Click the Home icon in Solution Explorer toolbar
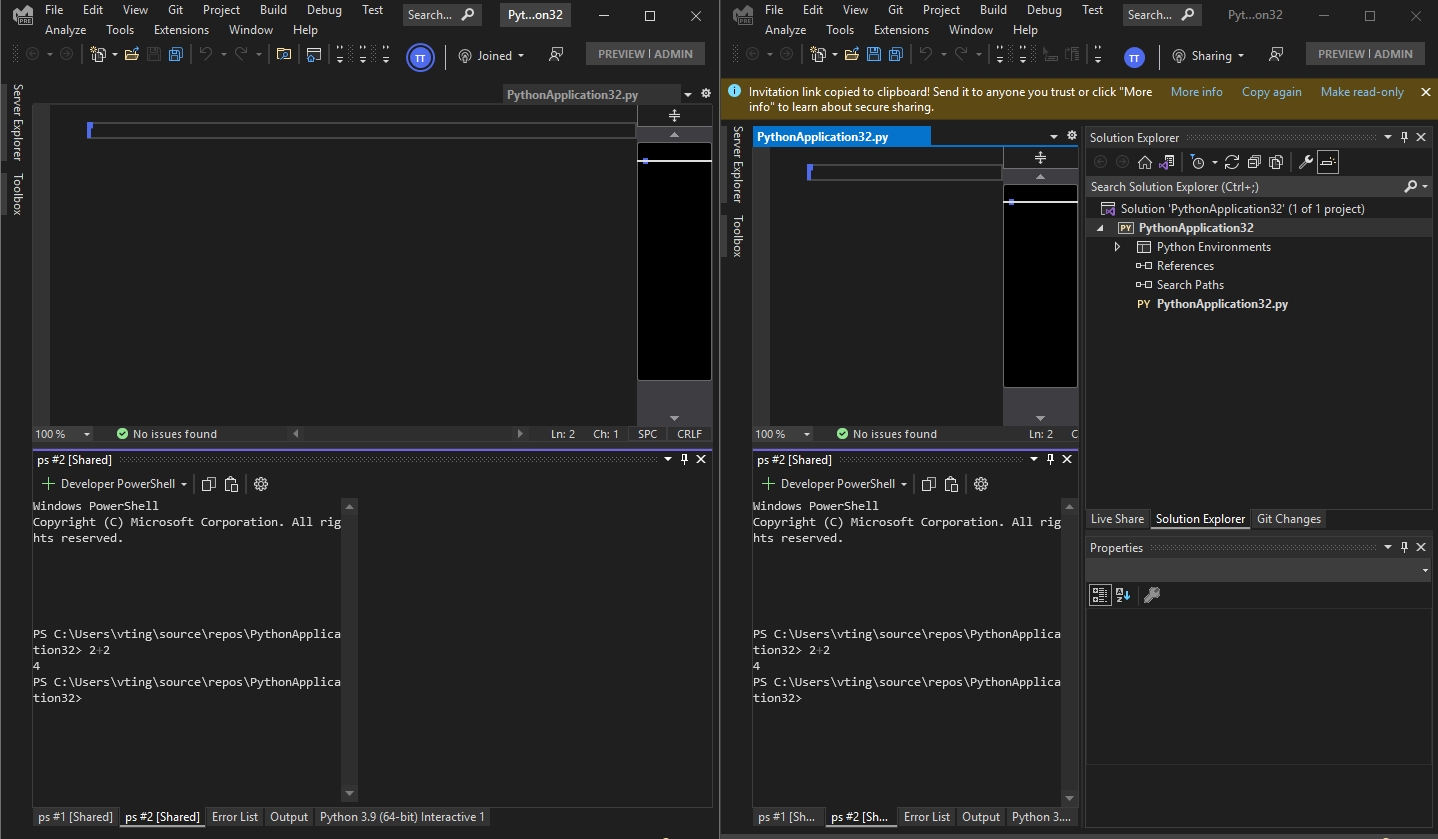The height and width of the screenshot is (839, 1438). tap(1146, 161)
